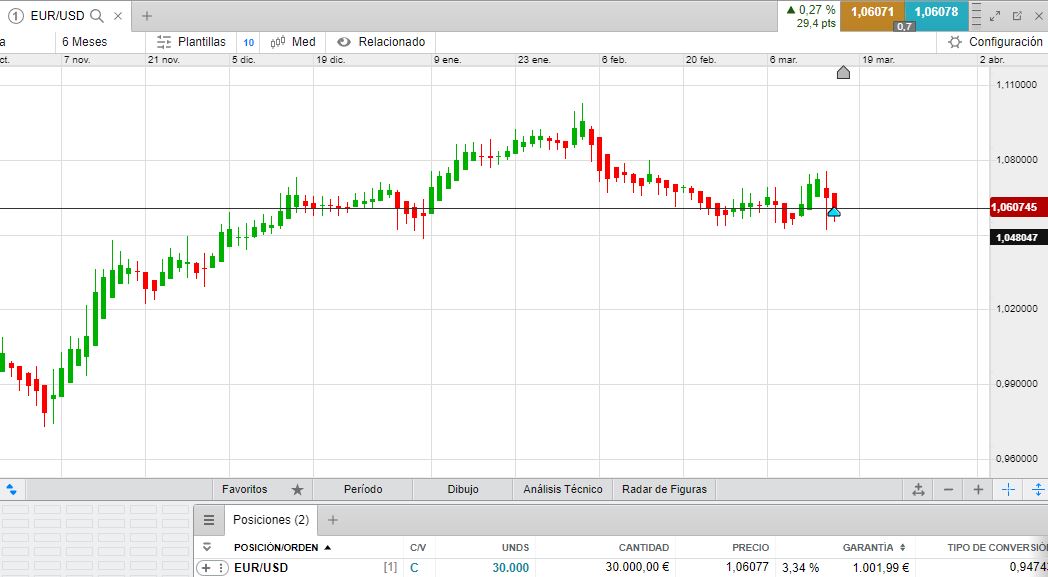
Task: Click TIPO DE CONVERSIÓN column header
Action: coord(997,548)
